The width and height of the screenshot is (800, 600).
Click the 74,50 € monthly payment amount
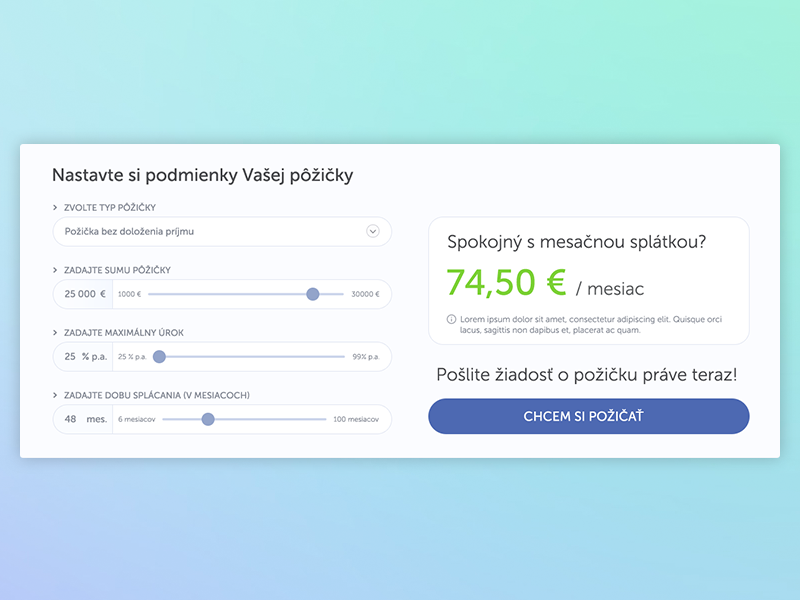coord(506,283)
